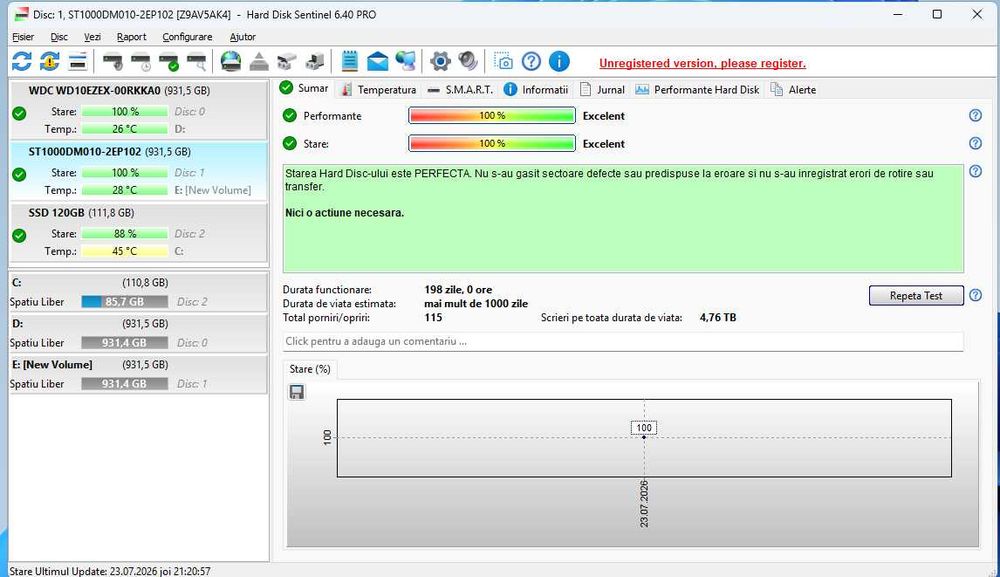Click the gray eject triangle toolbar icon
This screenshot has height=577, width=1000.
coord(259,62)
